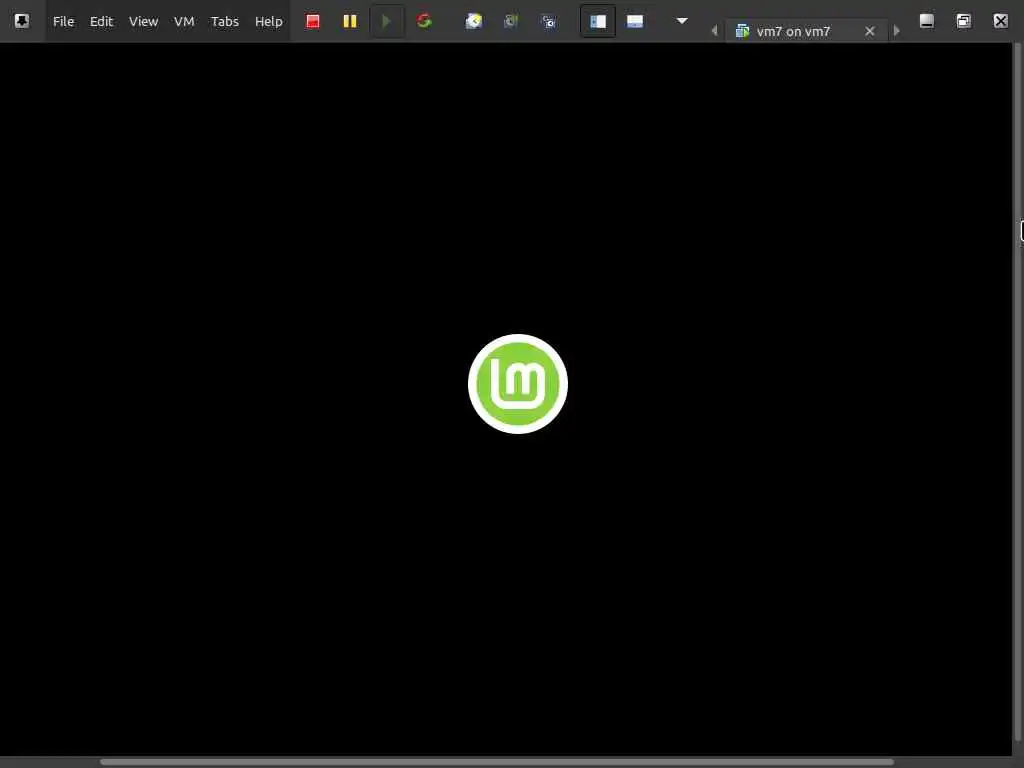Screen dimensions: 1024x768
Task: Click the green play power-on icon
Action: point(387,22)
